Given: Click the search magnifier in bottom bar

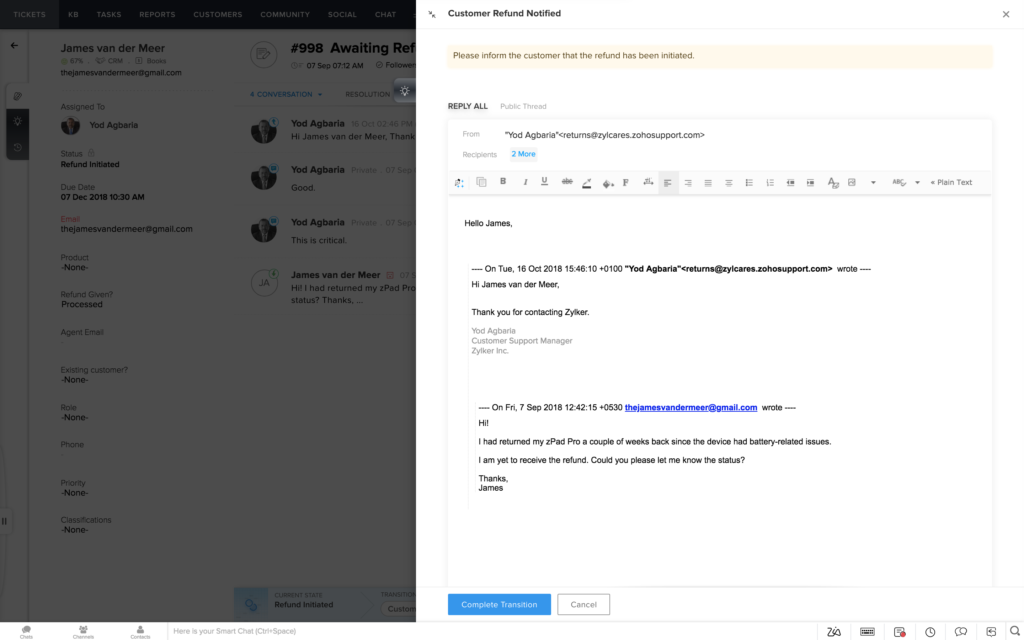Looking at the screenshot, I should tap(1014, 631).
